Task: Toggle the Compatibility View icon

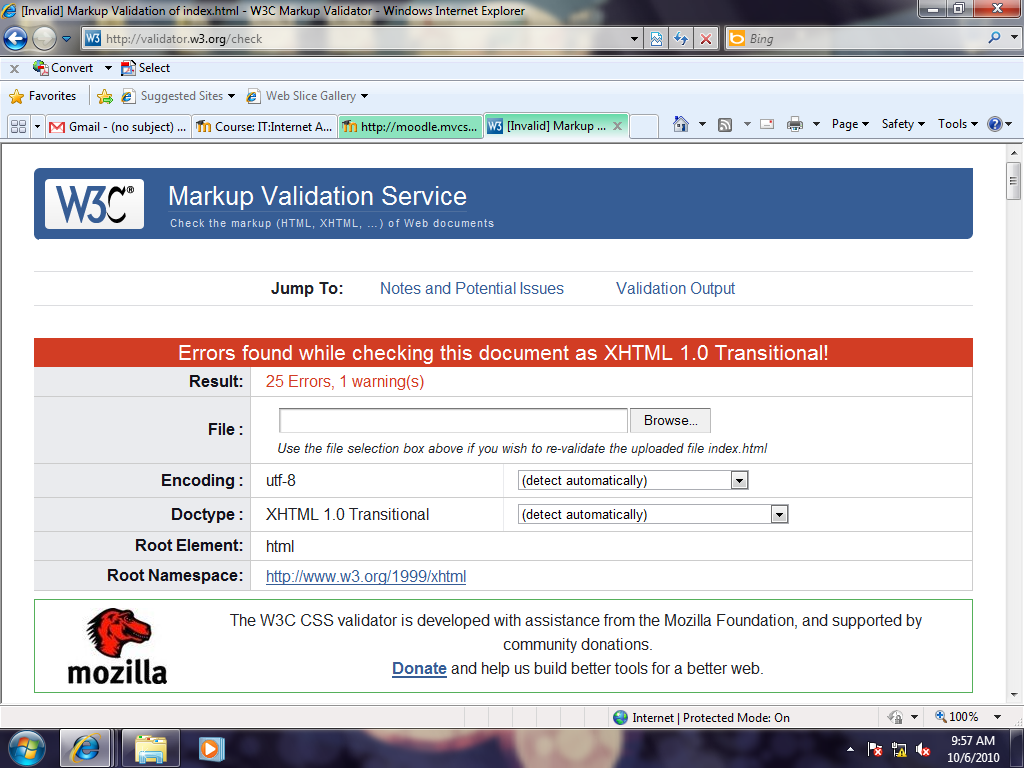Action: (656, 39)
